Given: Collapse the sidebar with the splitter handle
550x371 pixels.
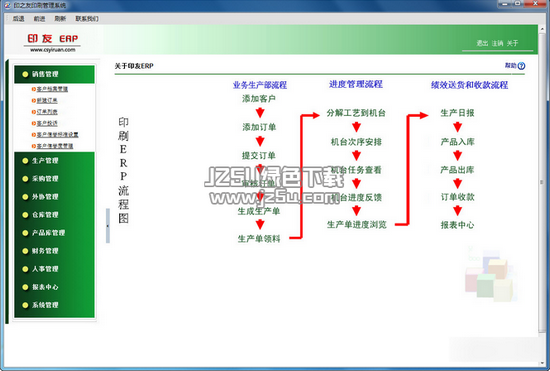Looking at the screenshot, I should coord(108,226).
